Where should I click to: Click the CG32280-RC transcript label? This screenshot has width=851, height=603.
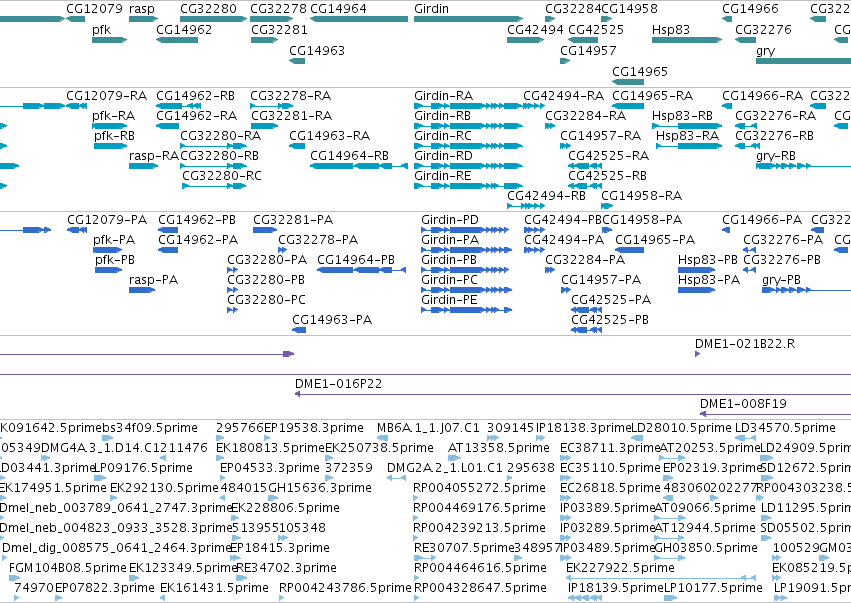click(x=221, y=176)
